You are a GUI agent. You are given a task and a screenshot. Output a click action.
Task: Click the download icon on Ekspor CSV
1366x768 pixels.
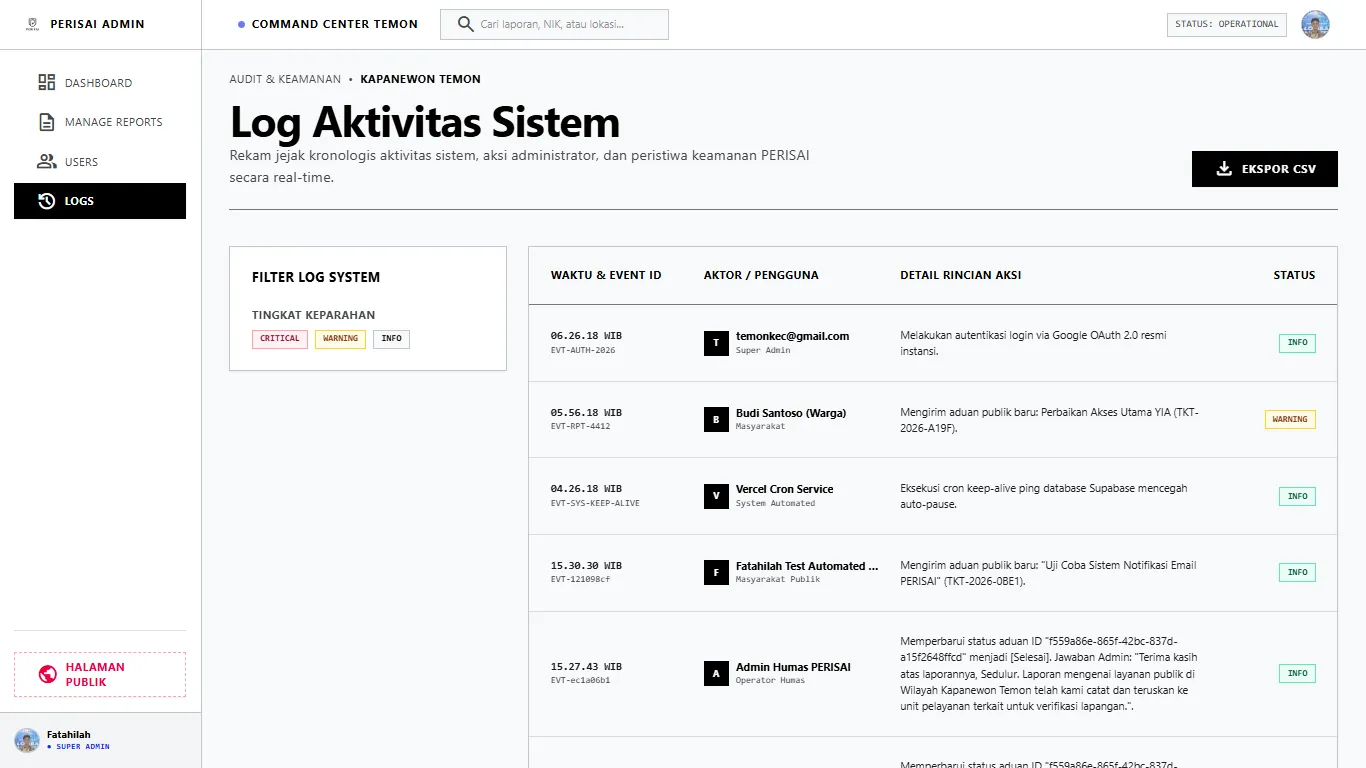point(1224,169)
